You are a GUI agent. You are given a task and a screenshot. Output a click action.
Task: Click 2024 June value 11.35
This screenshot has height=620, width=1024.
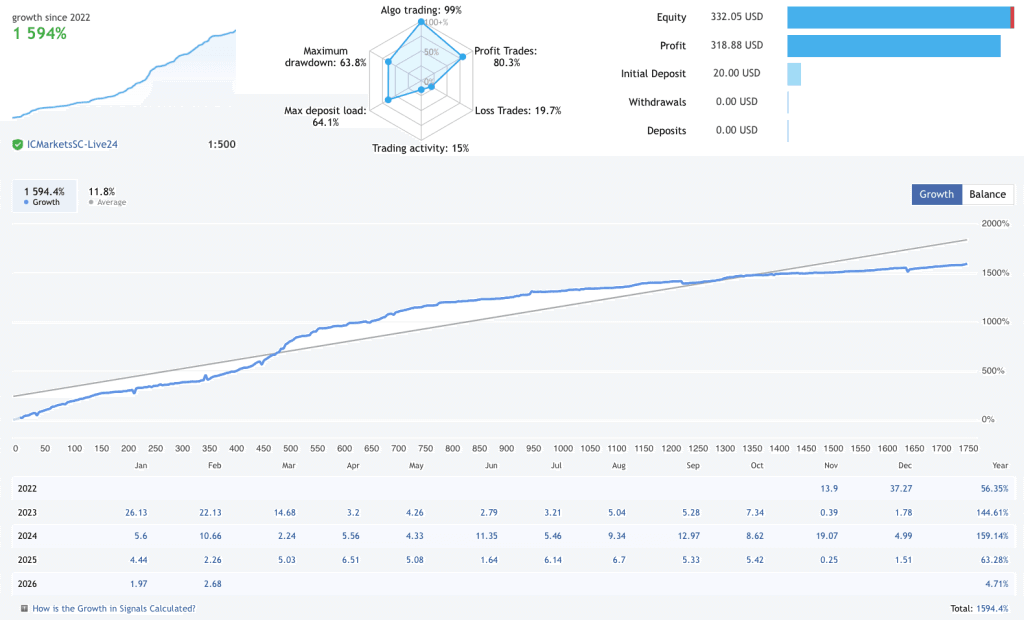point(487,536)
